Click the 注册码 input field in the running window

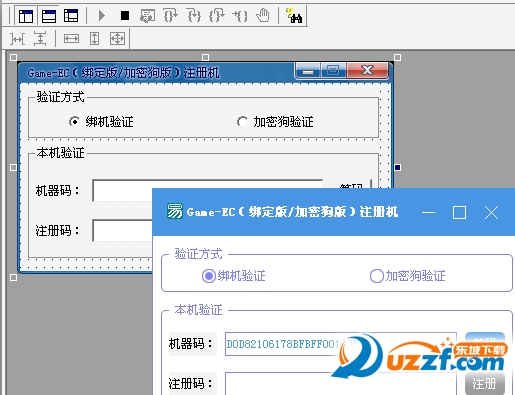point(341,384)
